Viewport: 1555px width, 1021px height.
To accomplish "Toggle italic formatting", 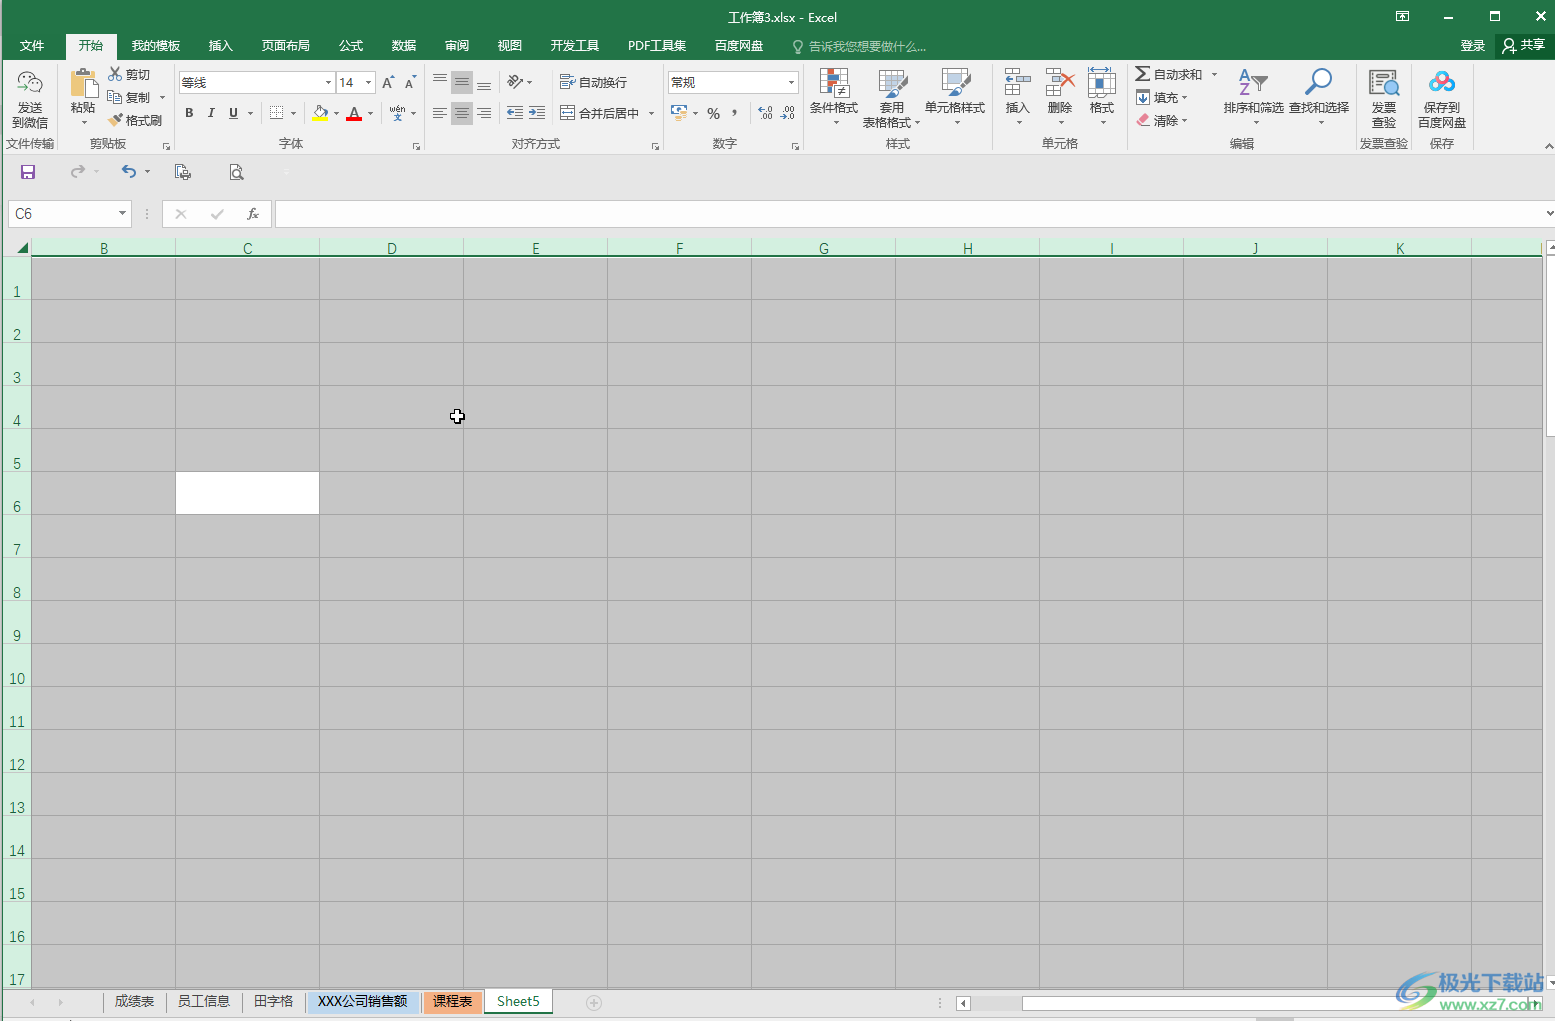I will coord(211,113).
